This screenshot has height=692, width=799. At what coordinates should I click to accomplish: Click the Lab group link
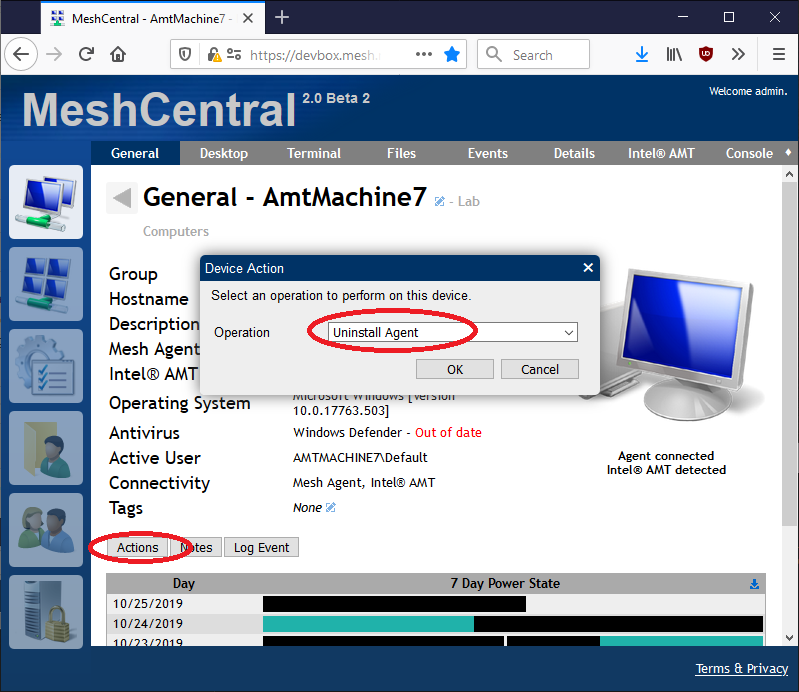[468, 201]
